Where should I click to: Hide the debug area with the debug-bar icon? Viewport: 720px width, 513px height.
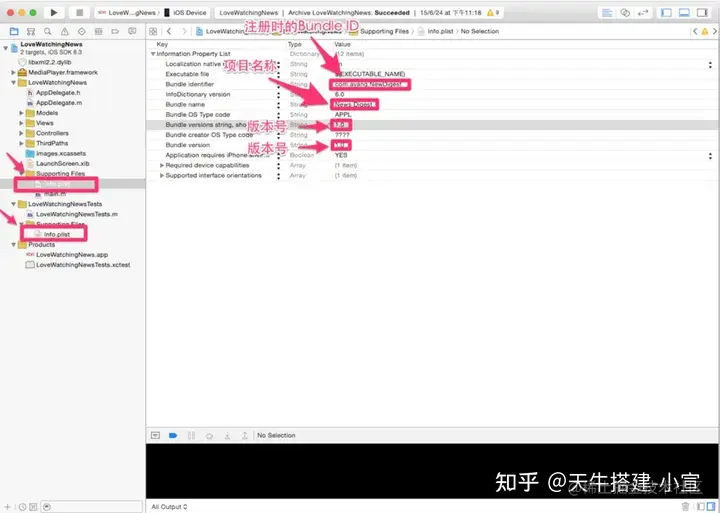[155, 435]
